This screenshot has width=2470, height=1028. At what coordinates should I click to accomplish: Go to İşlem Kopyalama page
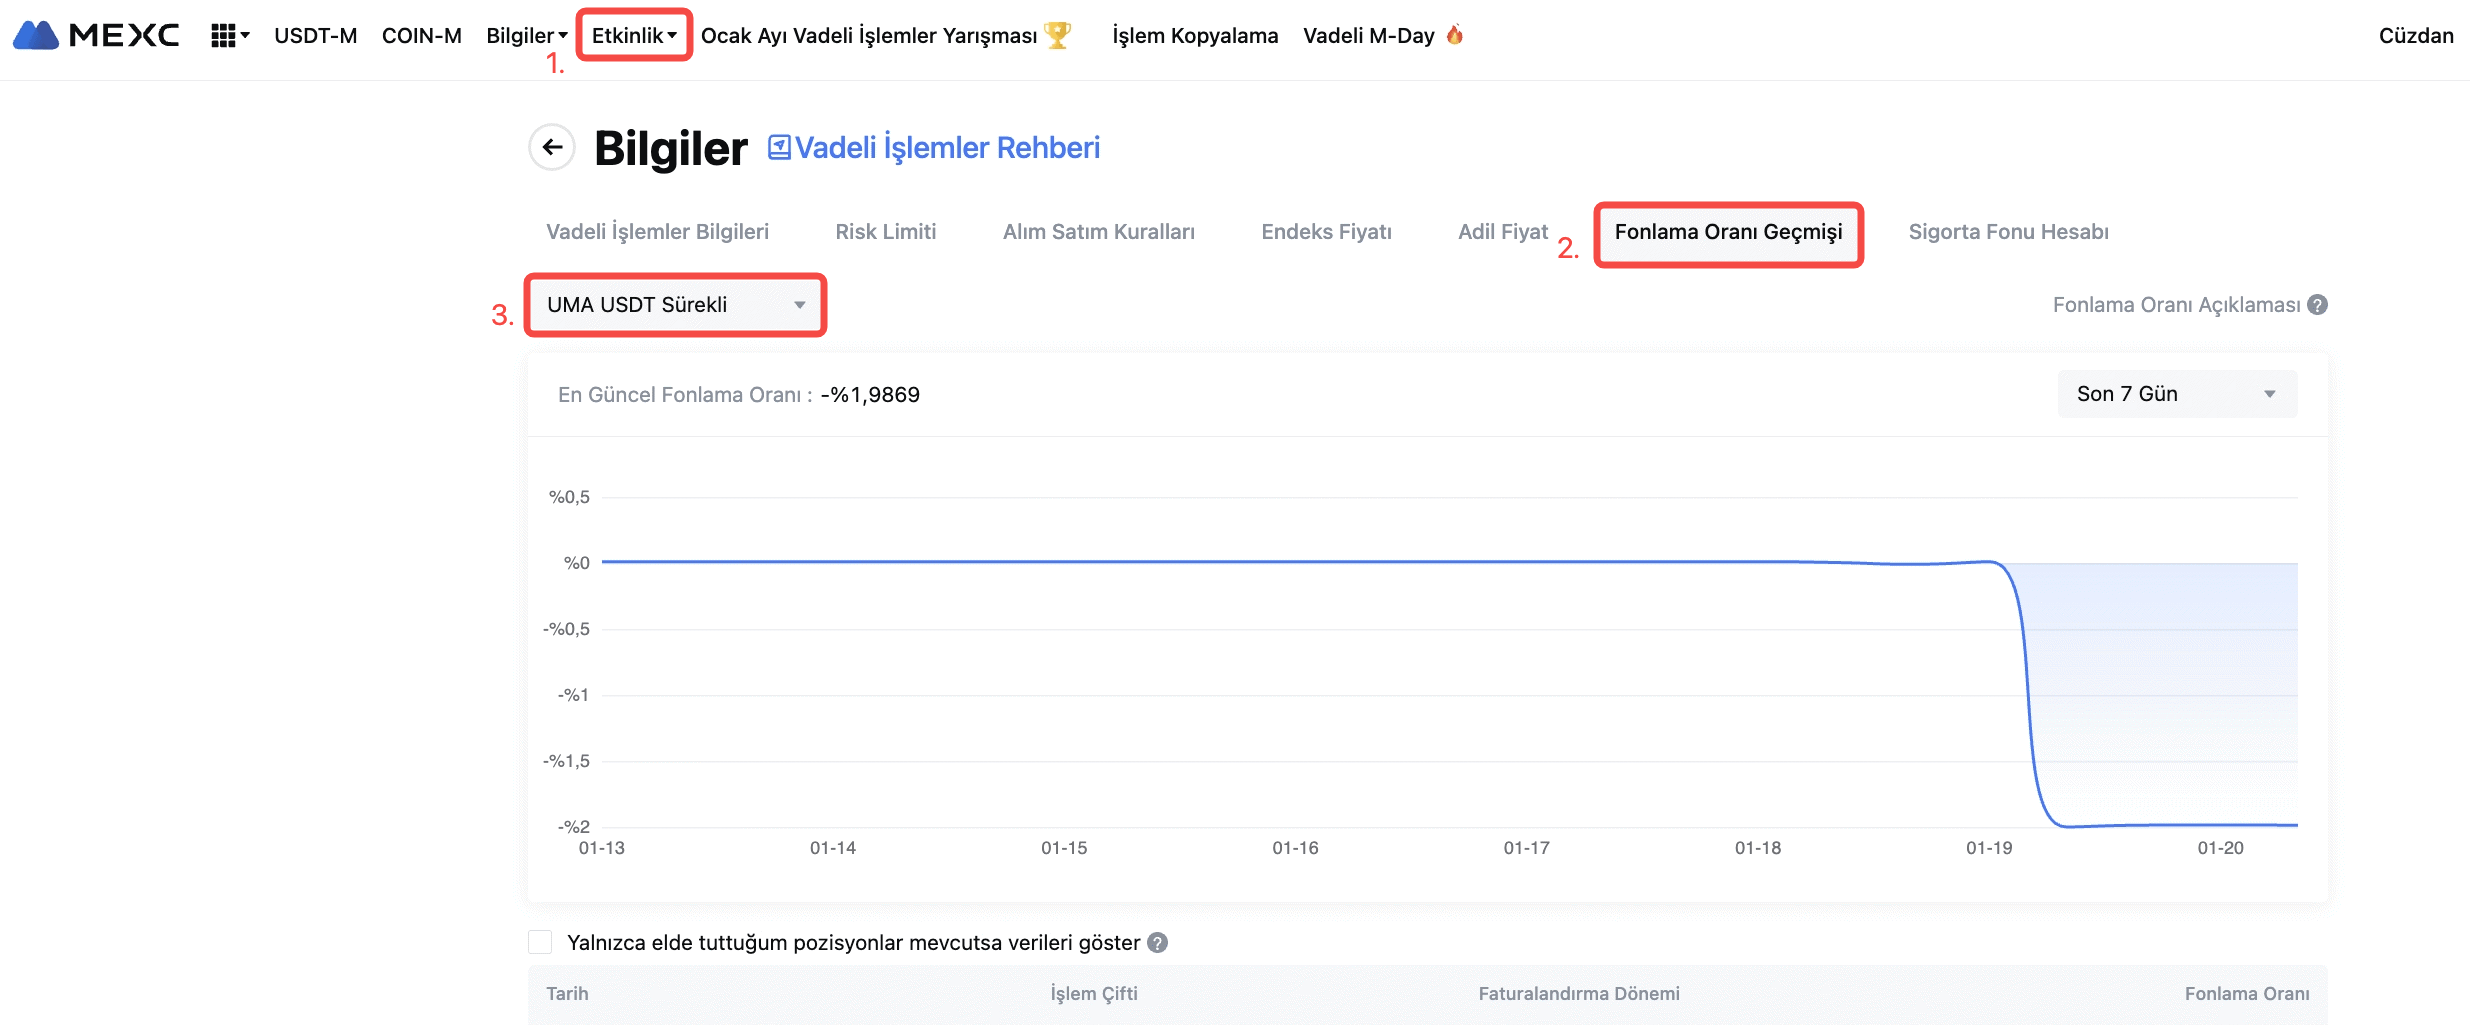tap(1195, 36)
